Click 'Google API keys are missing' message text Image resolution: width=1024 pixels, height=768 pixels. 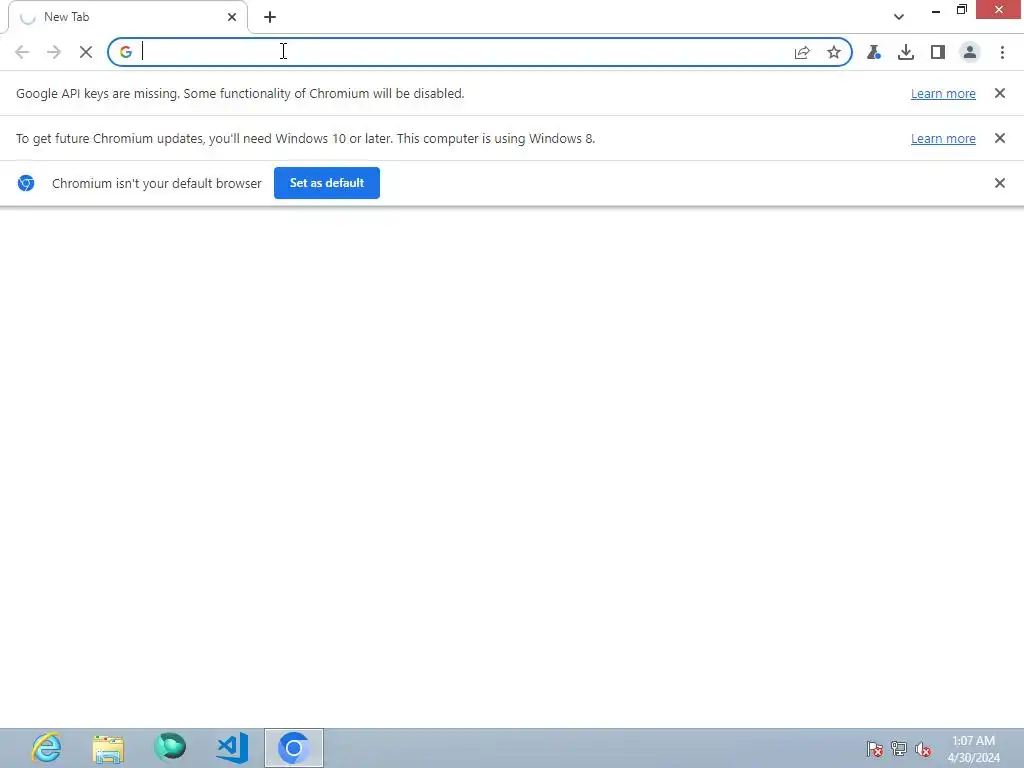(x=240, y=93)
